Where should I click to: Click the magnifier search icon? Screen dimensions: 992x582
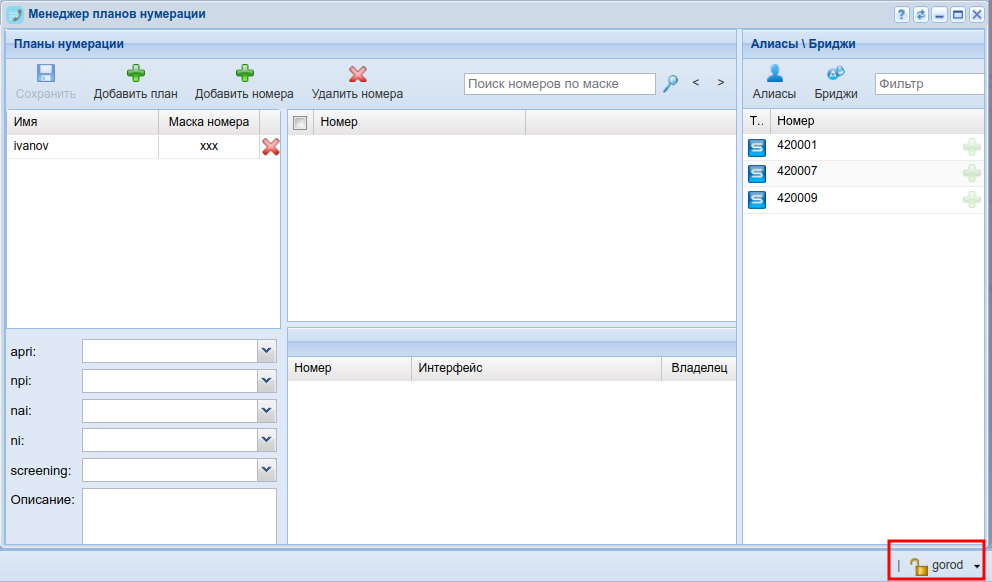click(x=671, y=84)
